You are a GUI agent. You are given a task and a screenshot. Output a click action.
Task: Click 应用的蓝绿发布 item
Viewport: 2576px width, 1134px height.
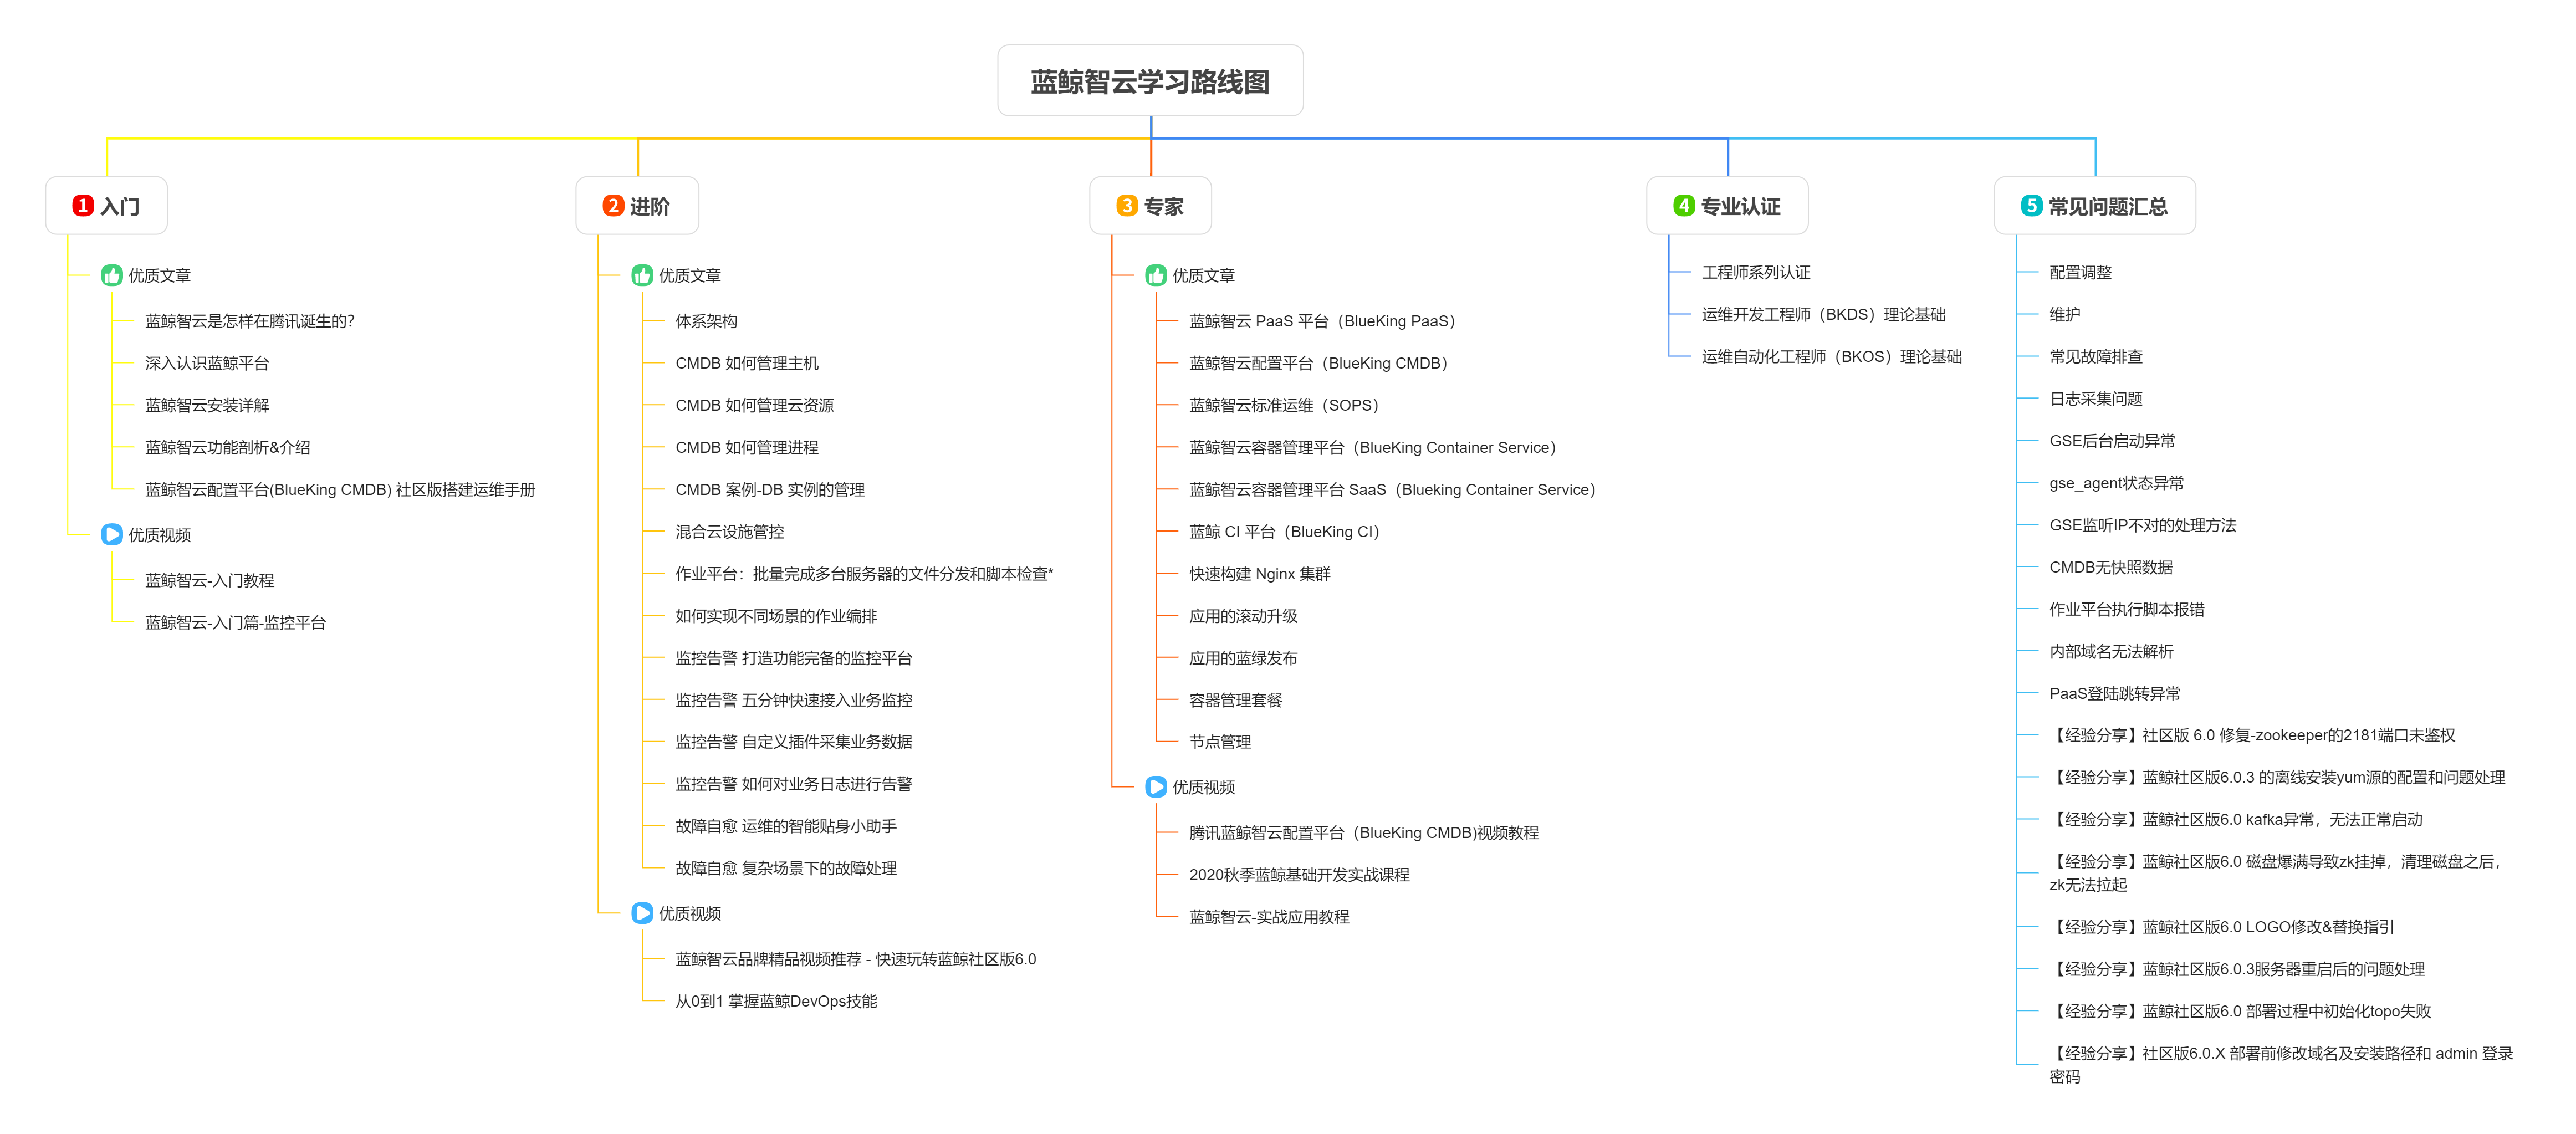coord(1243,658)
